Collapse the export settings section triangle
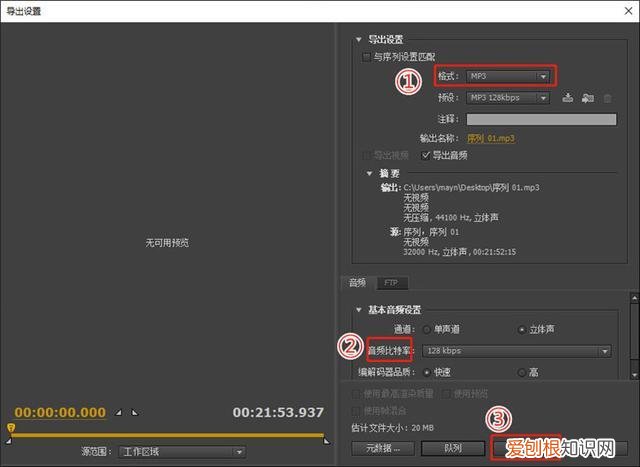 pos(358,40)
